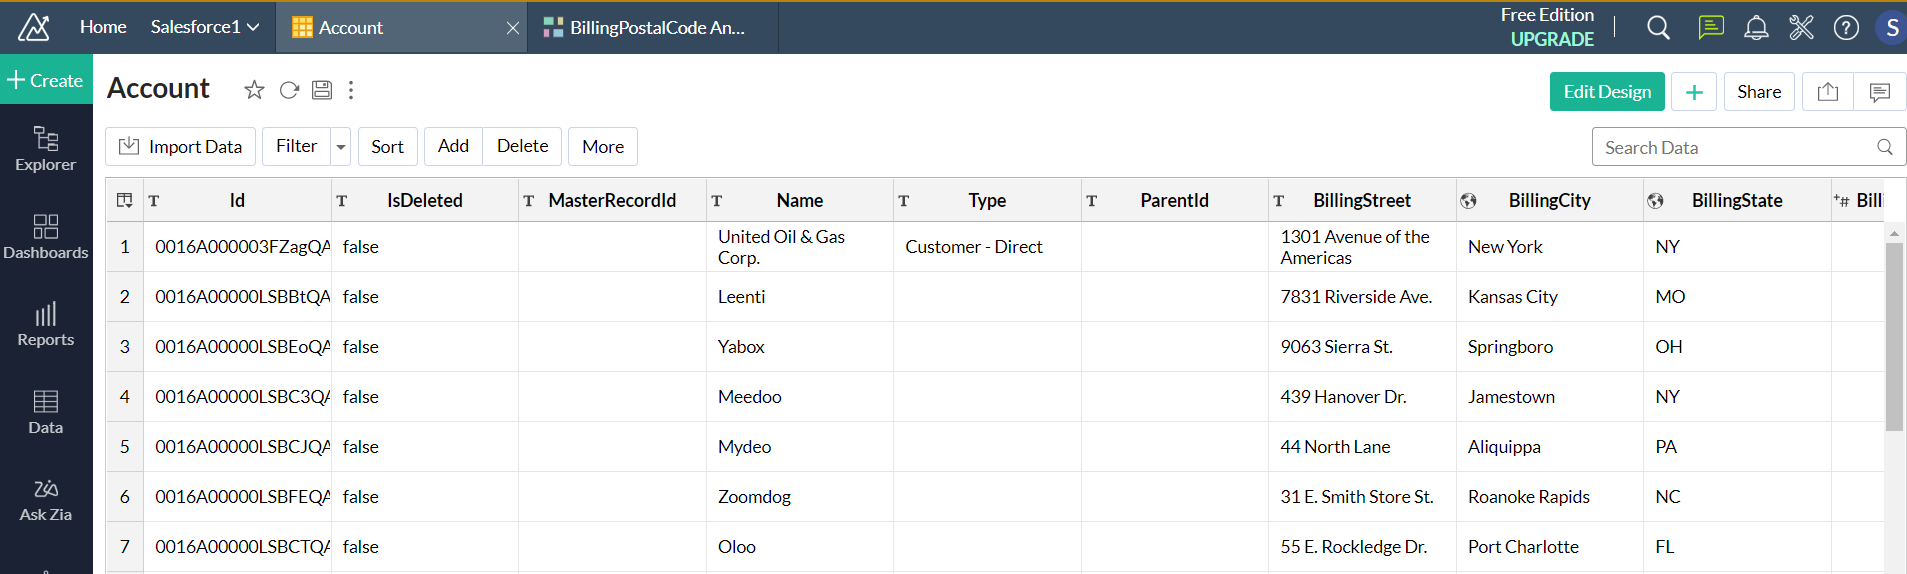Open Ask Zia in the sidebar

coord(46,500)
